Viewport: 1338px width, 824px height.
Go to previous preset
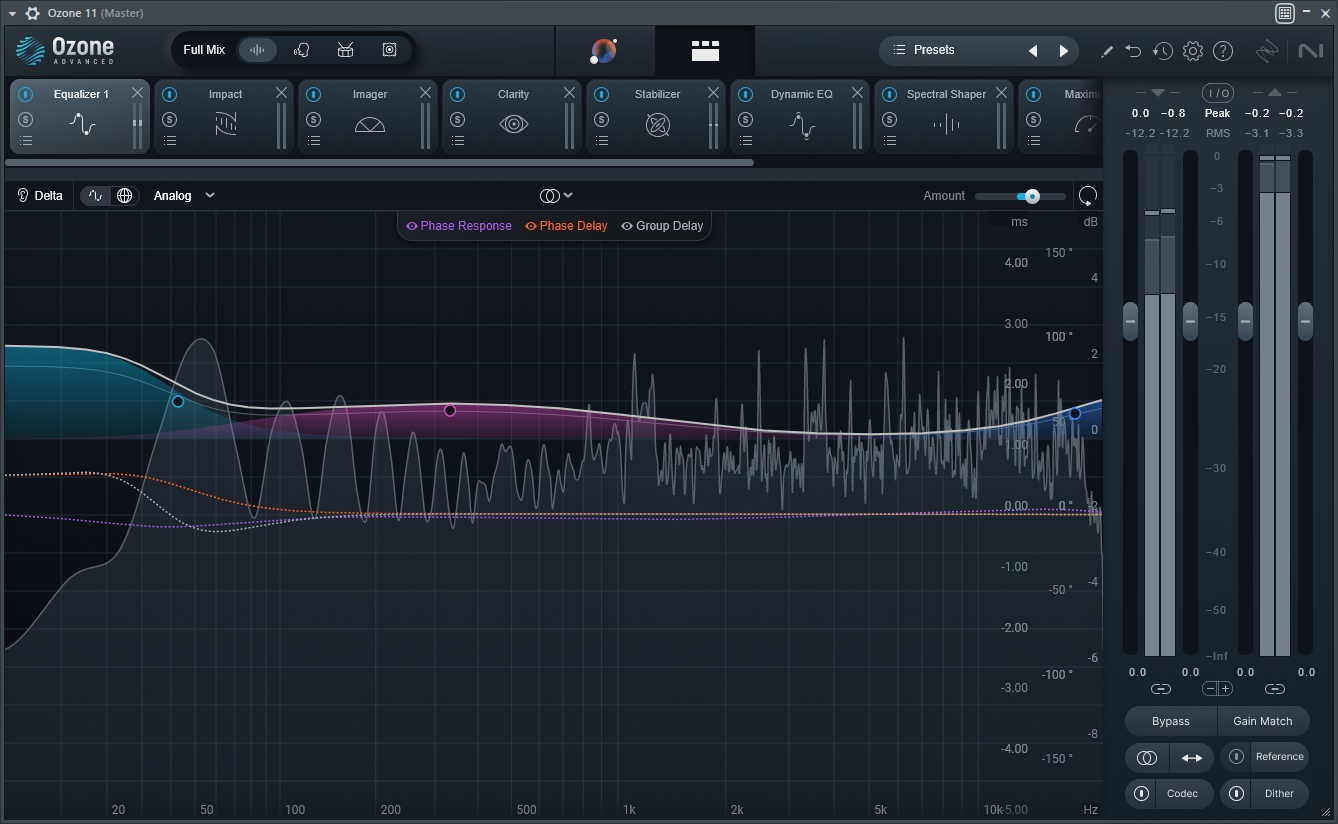[x=1033, y=51]
